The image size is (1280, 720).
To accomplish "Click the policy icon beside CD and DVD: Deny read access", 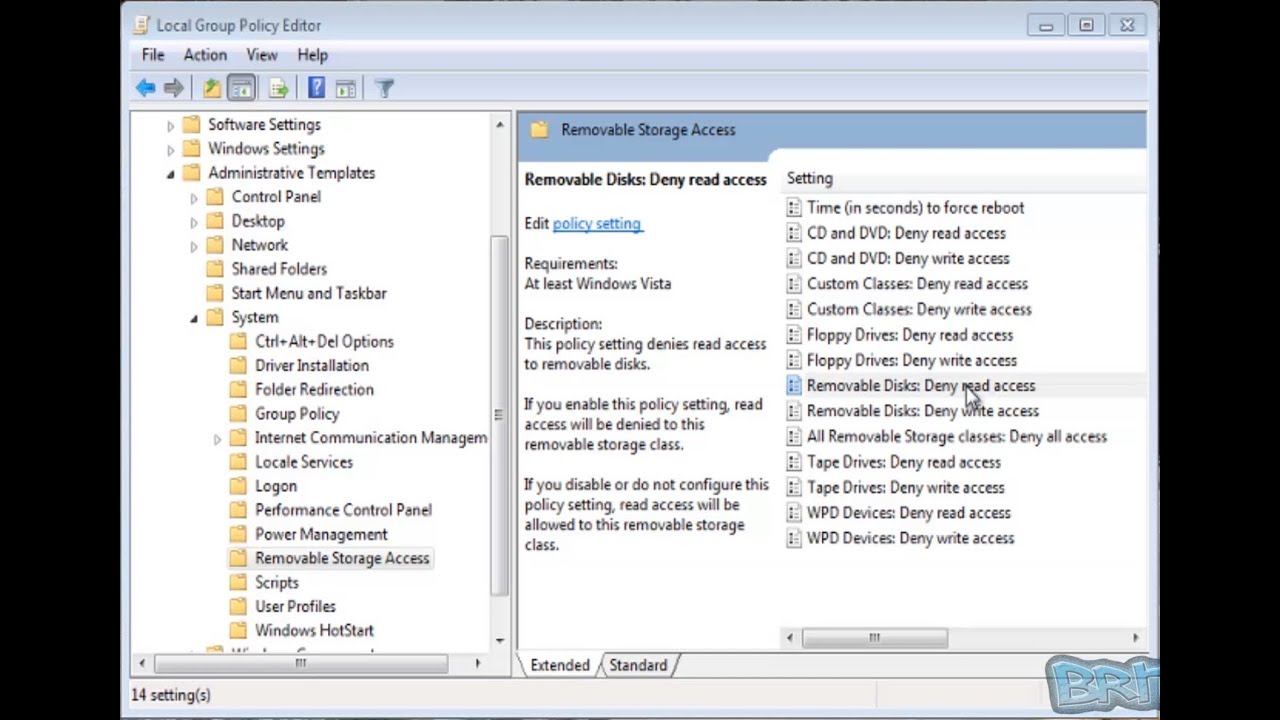I will pos(794,233).
